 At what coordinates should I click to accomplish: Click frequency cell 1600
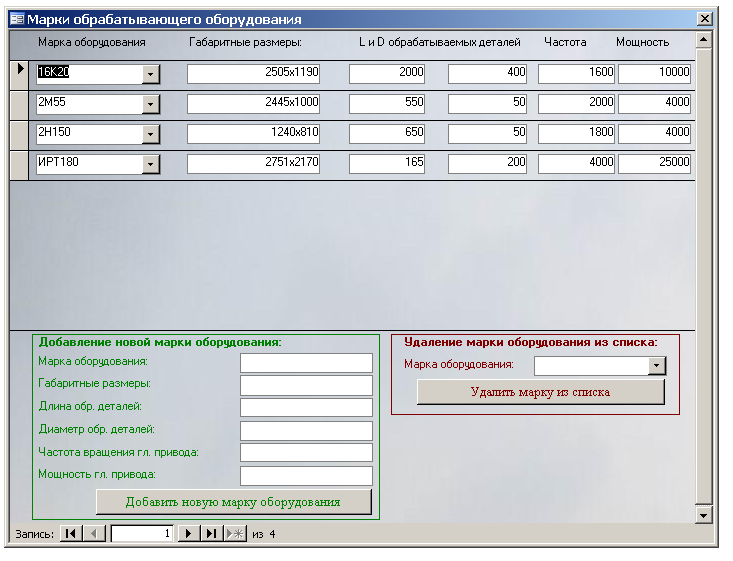pyautogui.click(x=576, y=74)
